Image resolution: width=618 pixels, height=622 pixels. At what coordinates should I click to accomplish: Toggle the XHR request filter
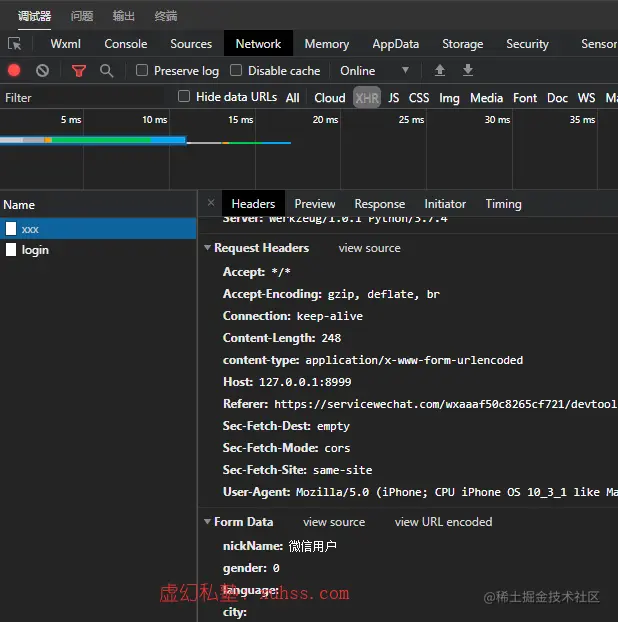[x=367, y=98]
